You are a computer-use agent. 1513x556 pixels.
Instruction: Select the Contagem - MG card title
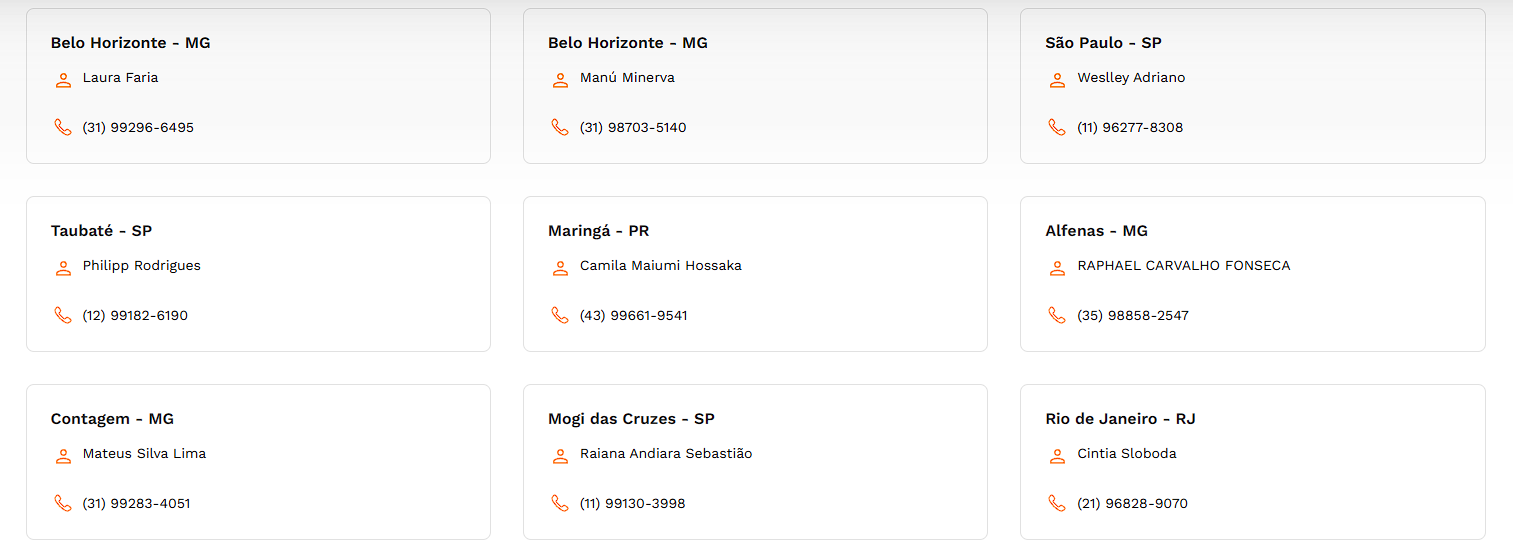click(112, 419)
